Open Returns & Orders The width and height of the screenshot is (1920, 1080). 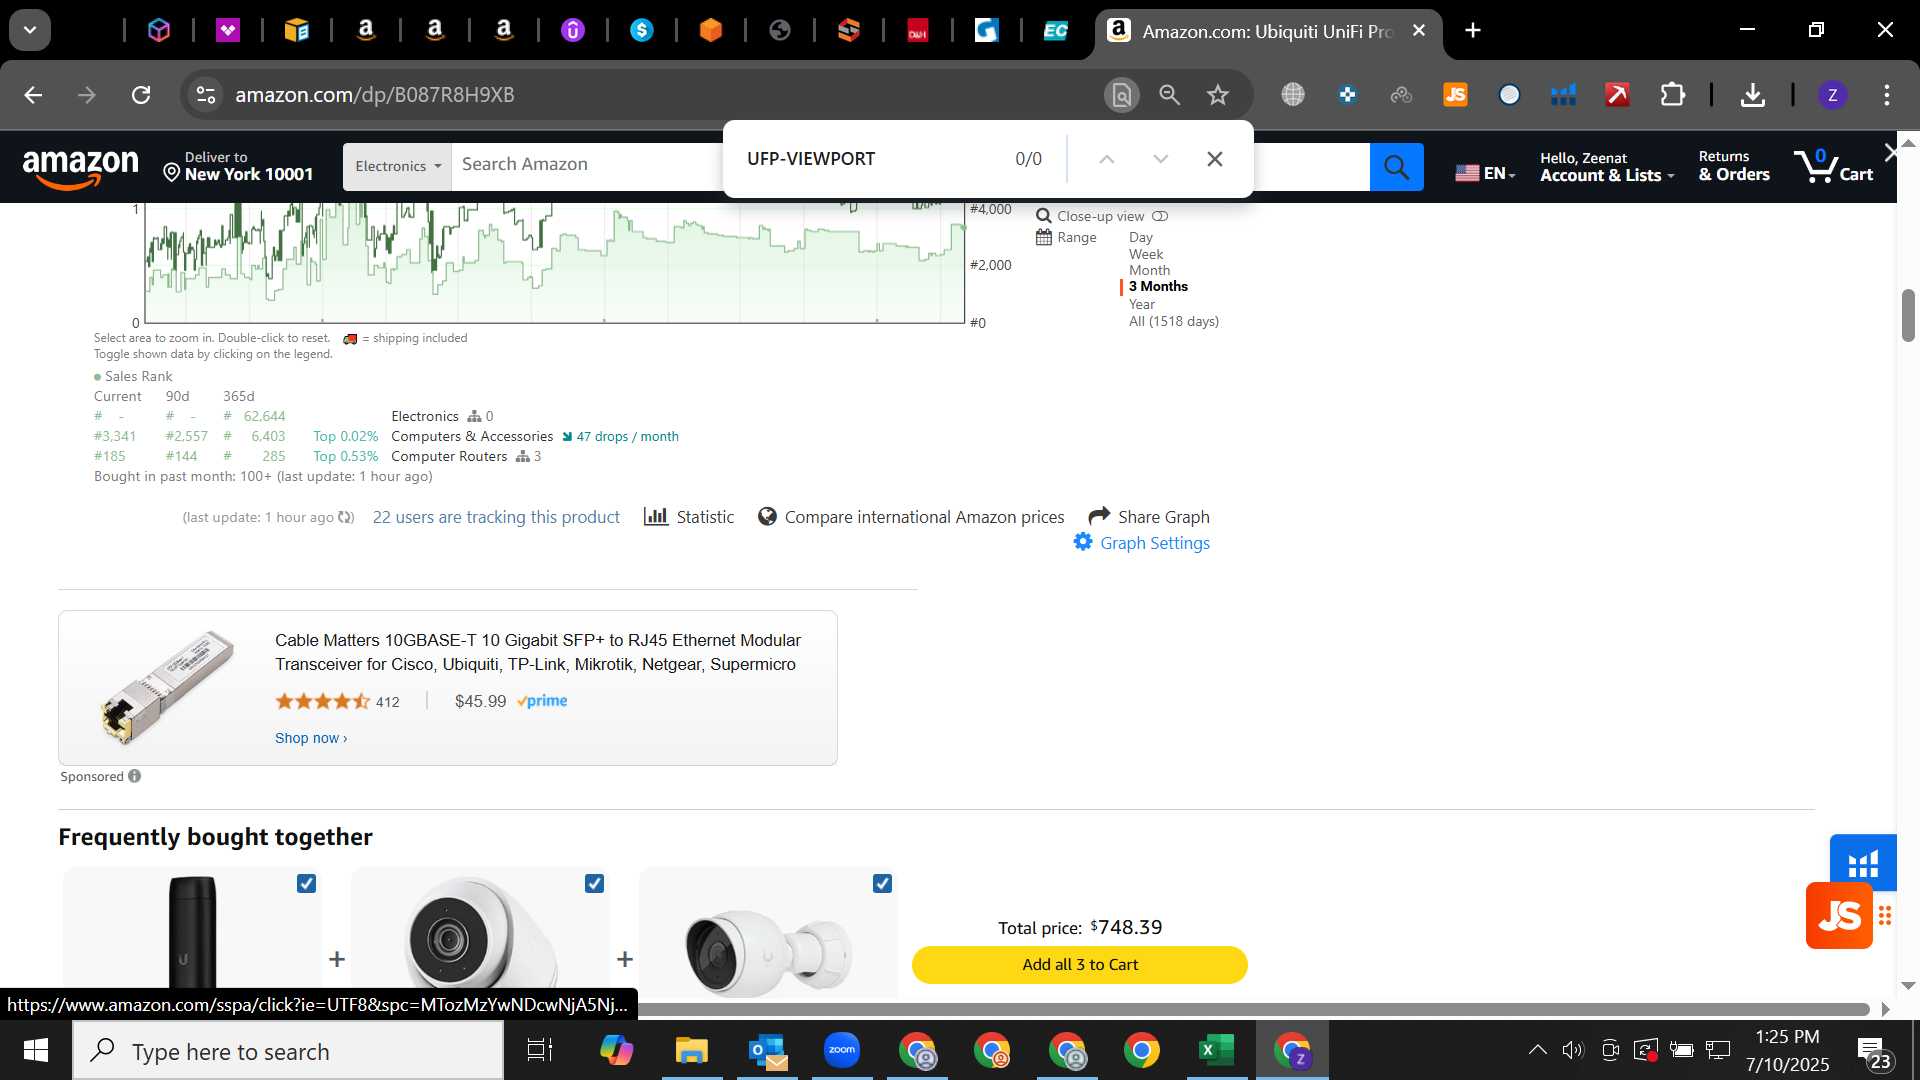(x=1734, y=166)
